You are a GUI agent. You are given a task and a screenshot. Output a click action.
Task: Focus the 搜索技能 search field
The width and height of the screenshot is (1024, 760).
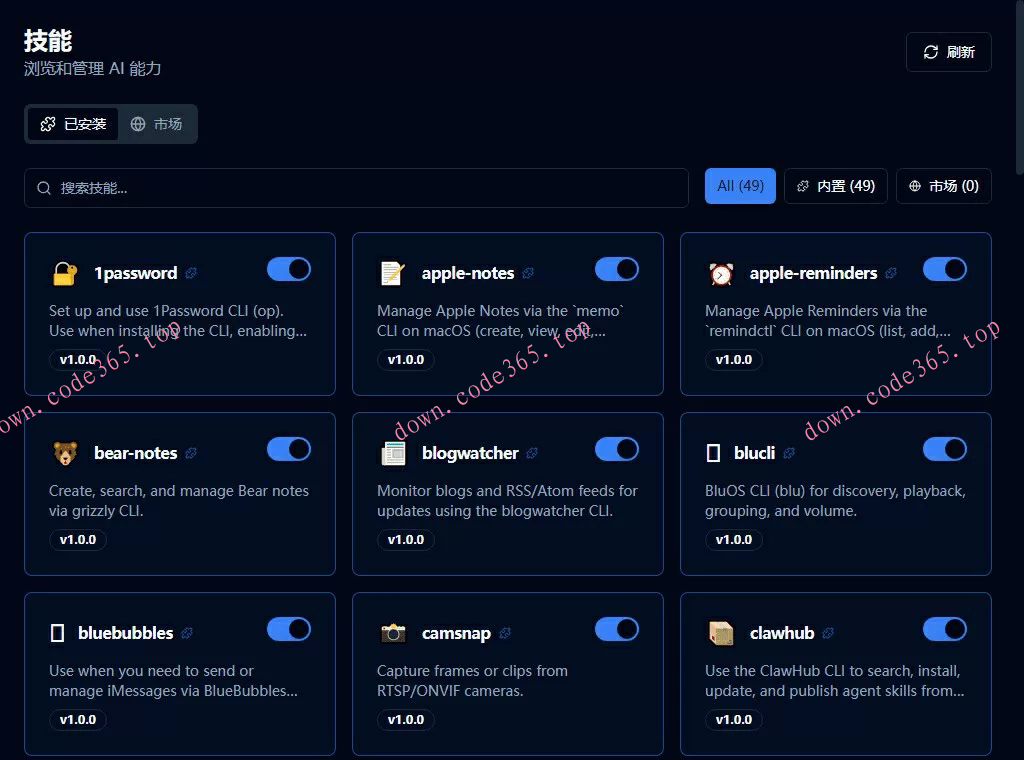356,188
